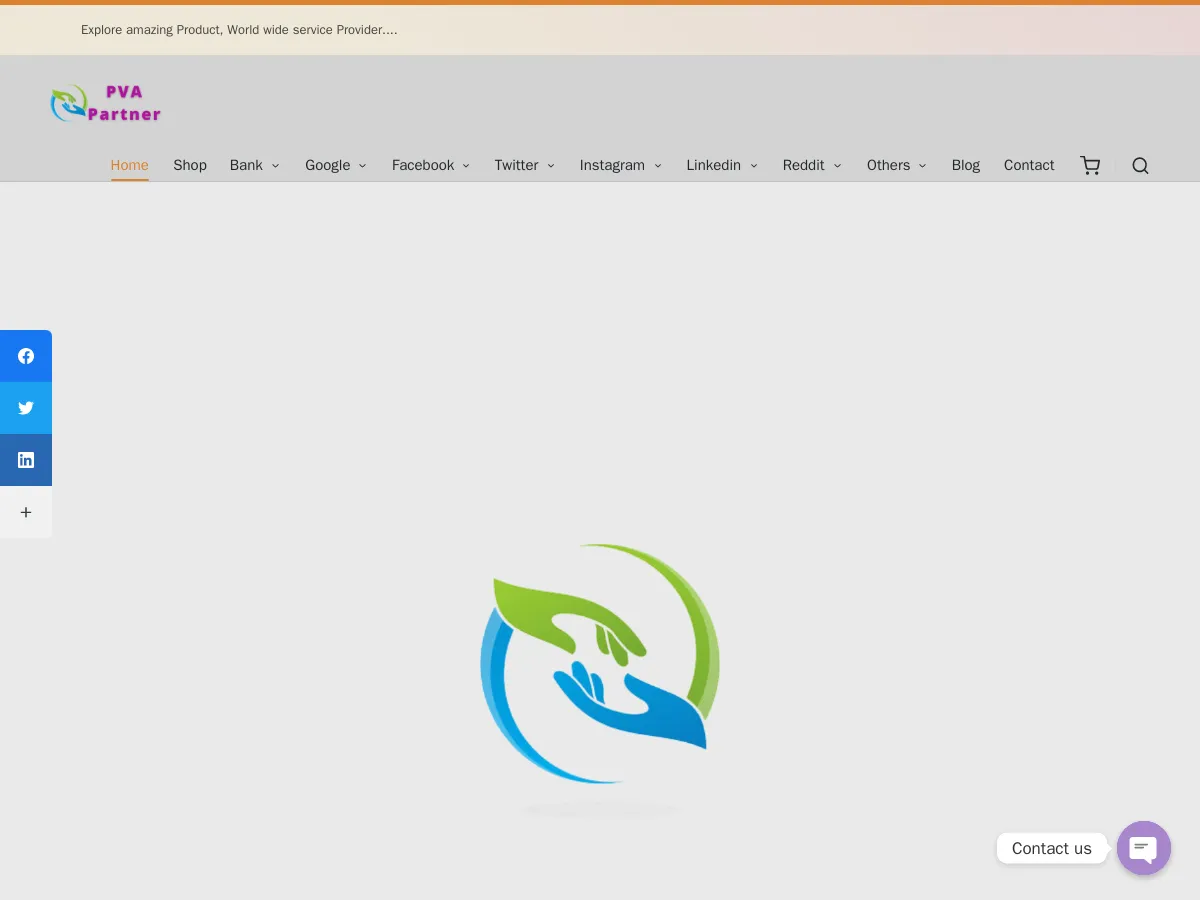
Task: Click the large center hands logo image
Action: [x=600, y=664]
